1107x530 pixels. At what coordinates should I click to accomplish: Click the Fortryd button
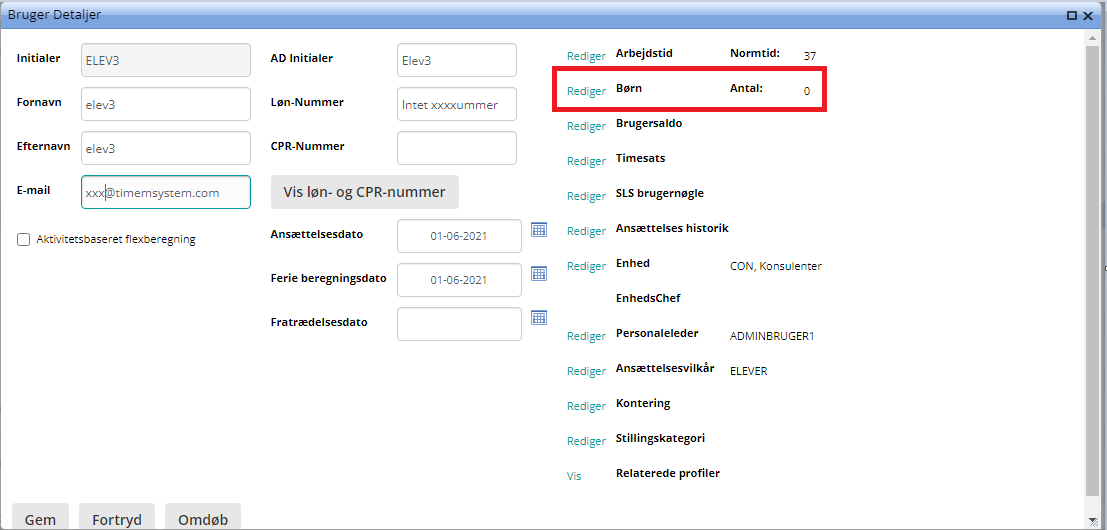(117, 518)
